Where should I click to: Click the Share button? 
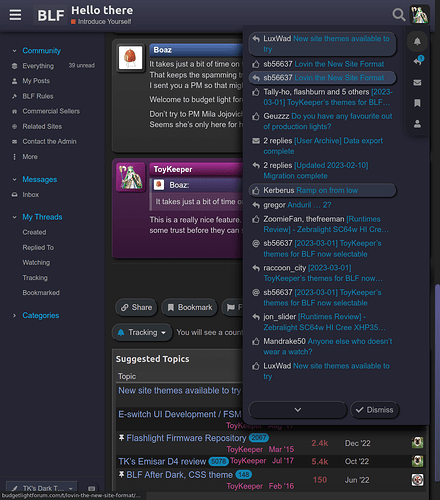pos(136,307)
